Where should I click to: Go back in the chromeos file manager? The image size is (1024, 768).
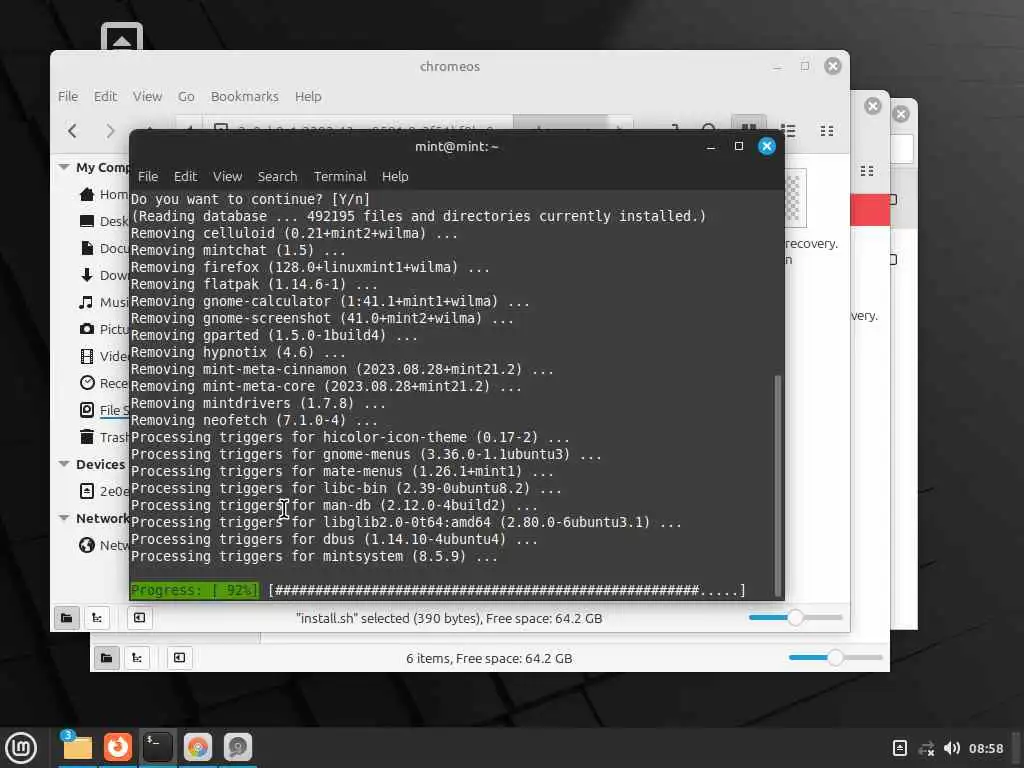[x=72, y=131]
